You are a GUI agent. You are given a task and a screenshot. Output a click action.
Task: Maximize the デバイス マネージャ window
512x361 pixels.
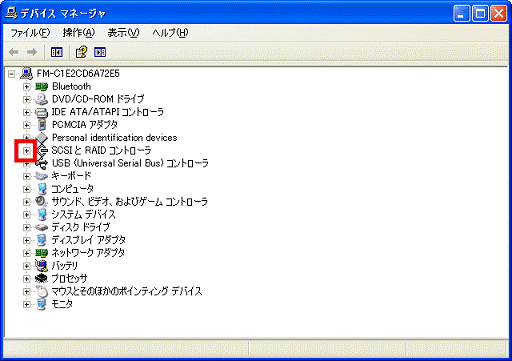[480, 14]
